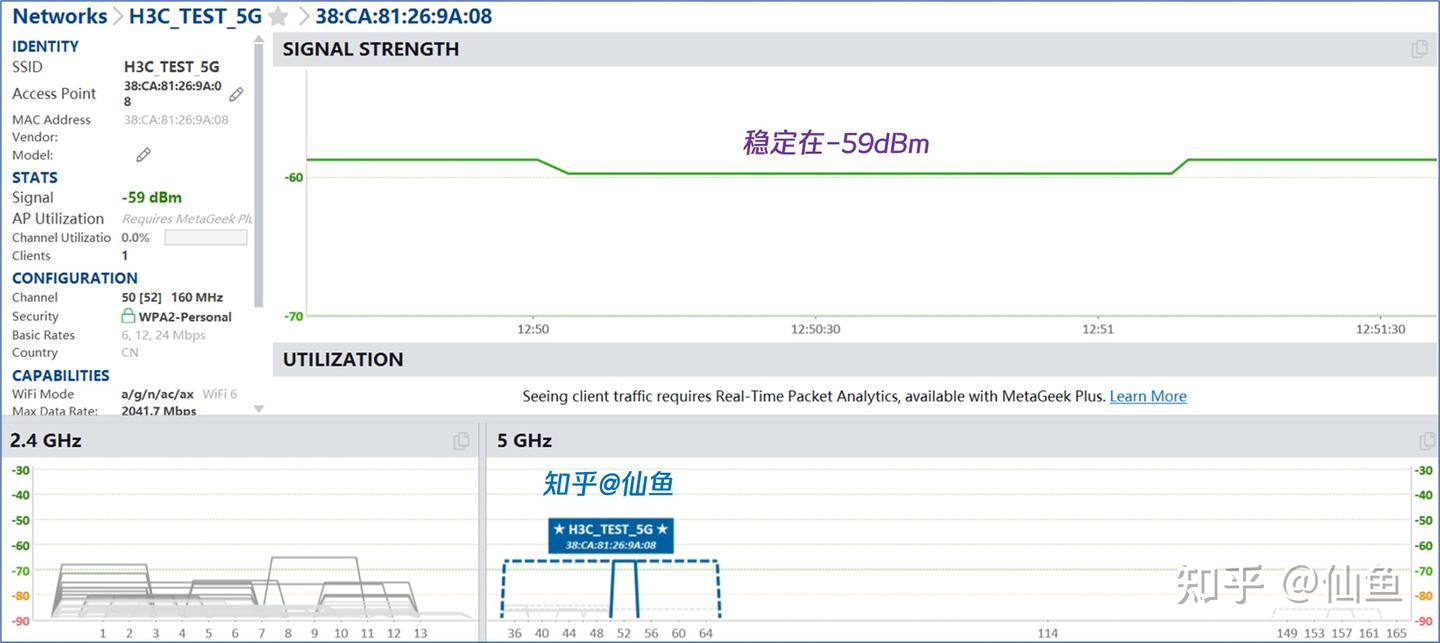The width and height of the screenshot is (1440, 643).
Task: Copy the 2.4 GHz spectrum chart
Action: tap(460, 440)
